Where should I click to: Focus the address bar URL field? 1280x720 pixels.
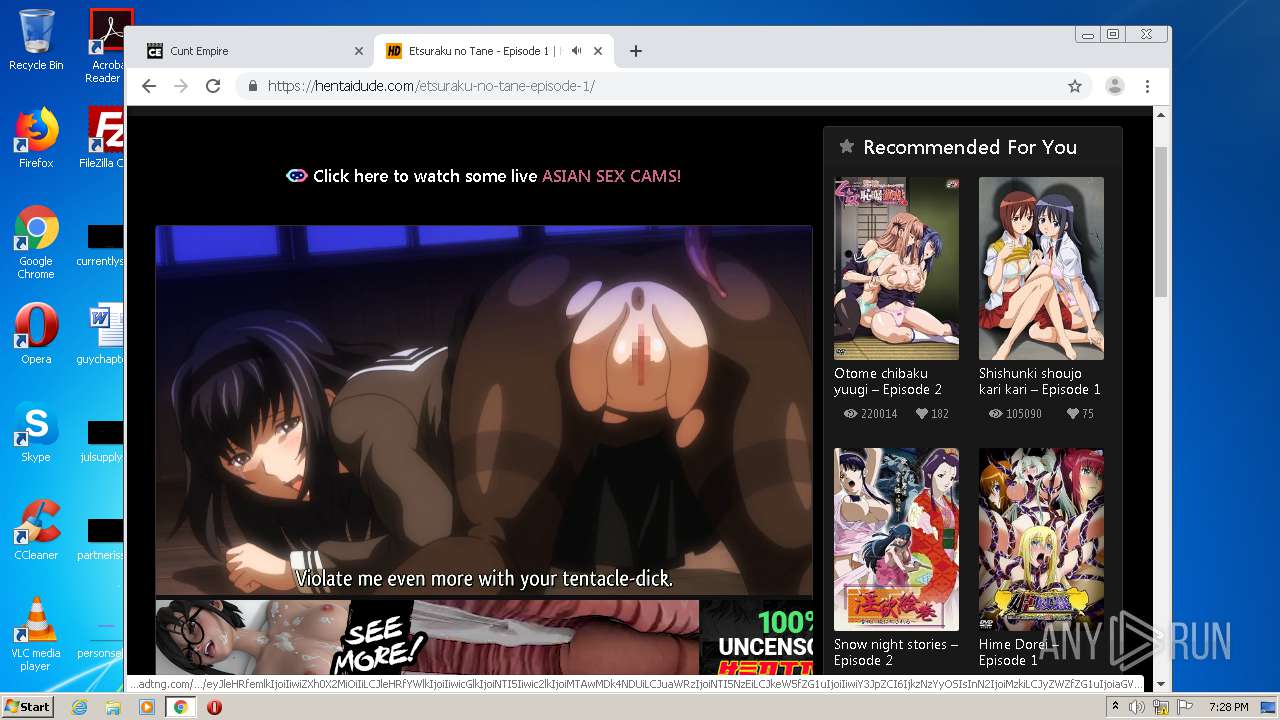(x=660, y=86)
